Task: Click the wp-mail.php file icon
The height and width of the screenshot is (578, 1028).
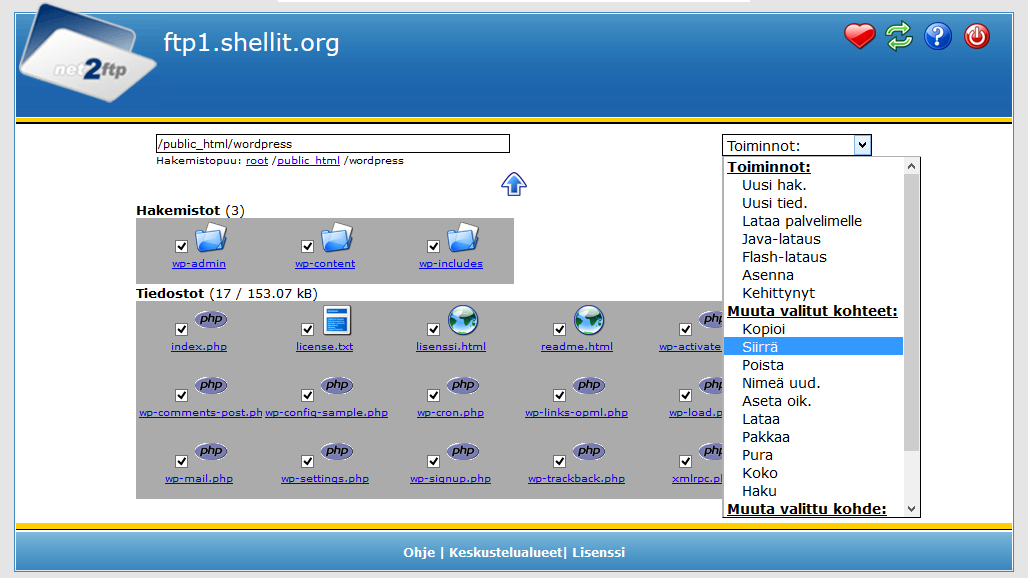Action: (x=210, y=451)
